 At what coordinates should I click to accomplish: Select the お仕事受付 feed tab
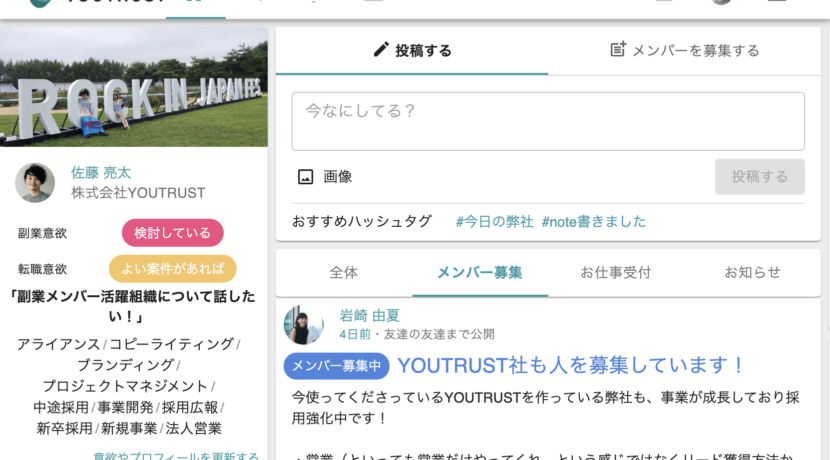[616, 273]
